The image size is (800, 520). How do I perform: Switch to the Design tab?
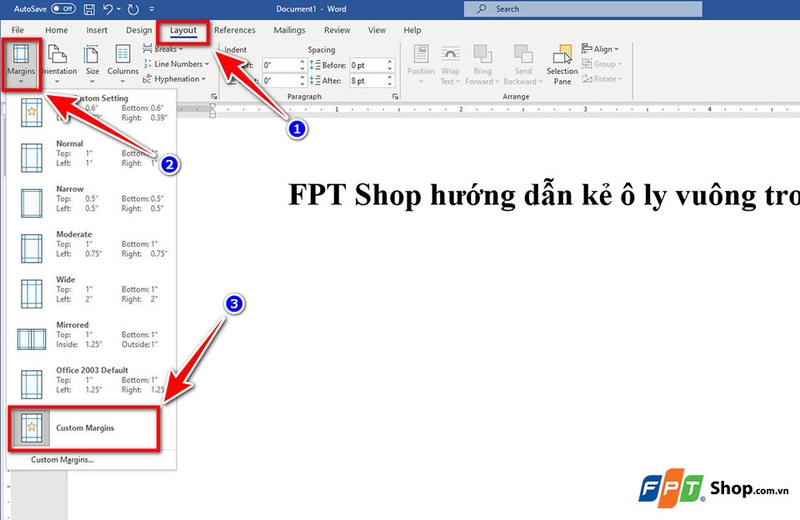pyautogui.click(x=139, y=30)
